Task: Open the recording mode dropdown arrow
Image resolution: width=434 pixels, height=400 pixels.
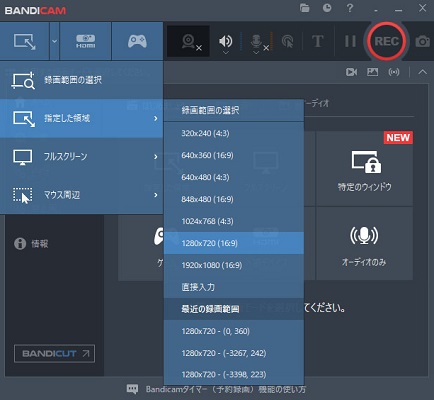Action: (54, 41)
